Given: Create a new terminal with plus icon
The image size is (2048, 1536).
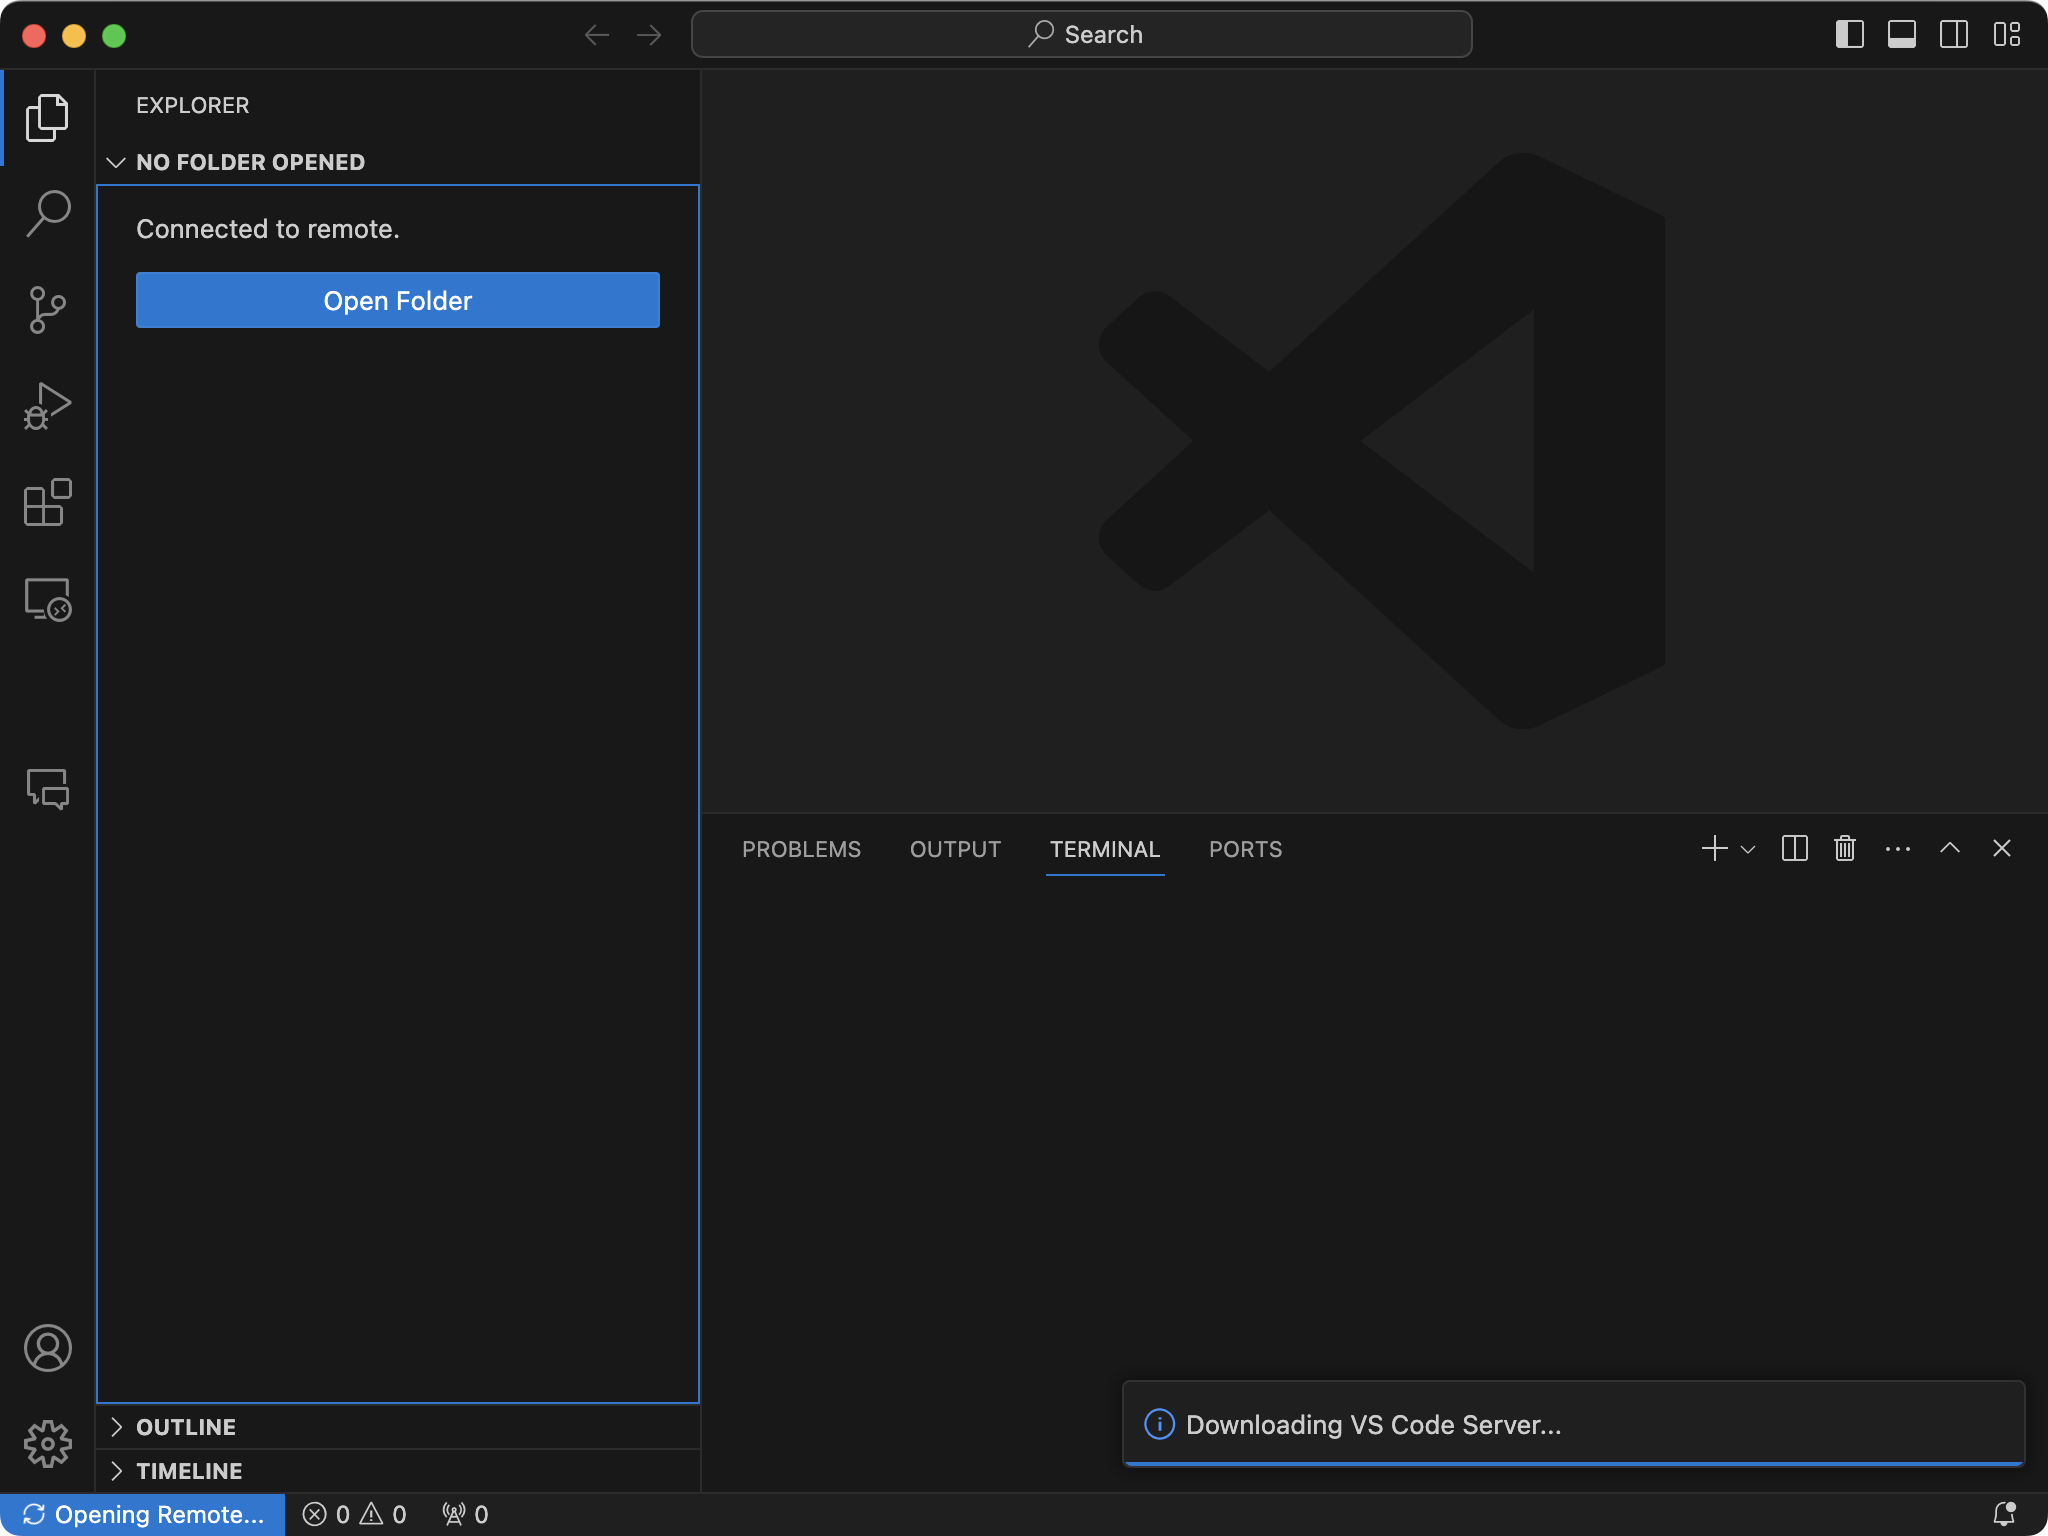Looking at the screenshot, I should 1714,849.
